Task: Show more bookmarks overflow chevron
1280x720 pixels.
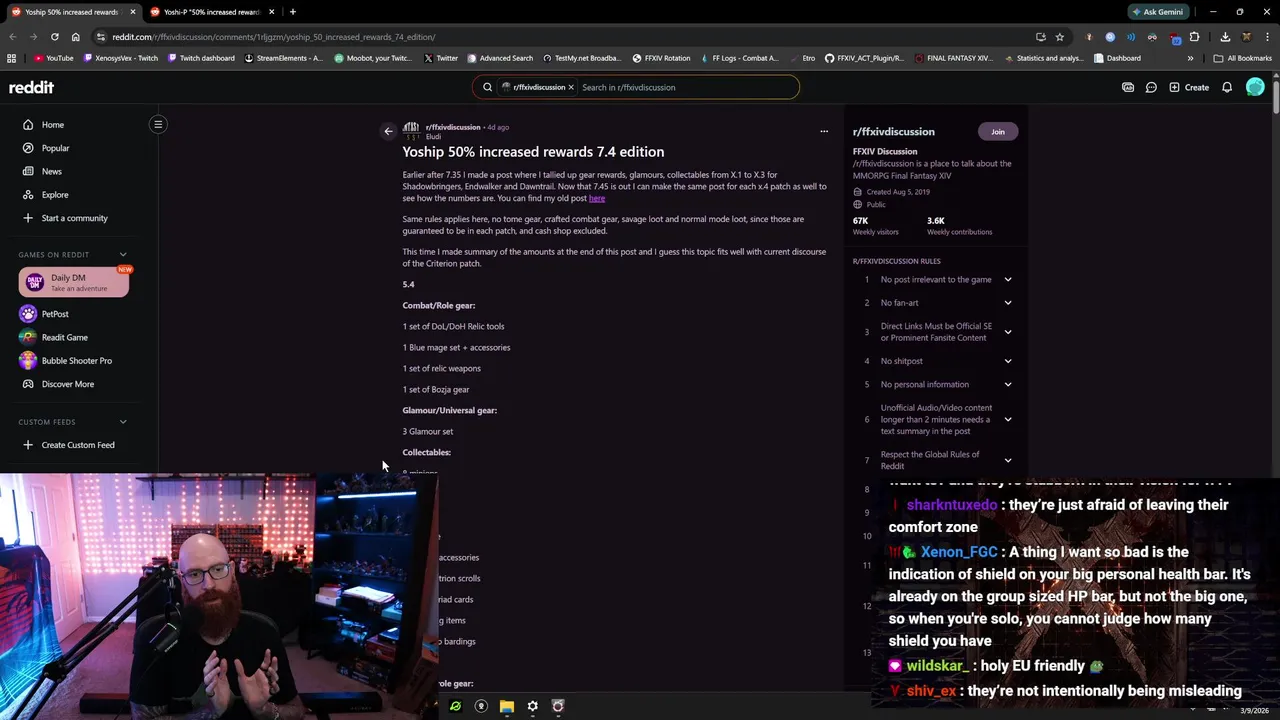Action: 1190,58
